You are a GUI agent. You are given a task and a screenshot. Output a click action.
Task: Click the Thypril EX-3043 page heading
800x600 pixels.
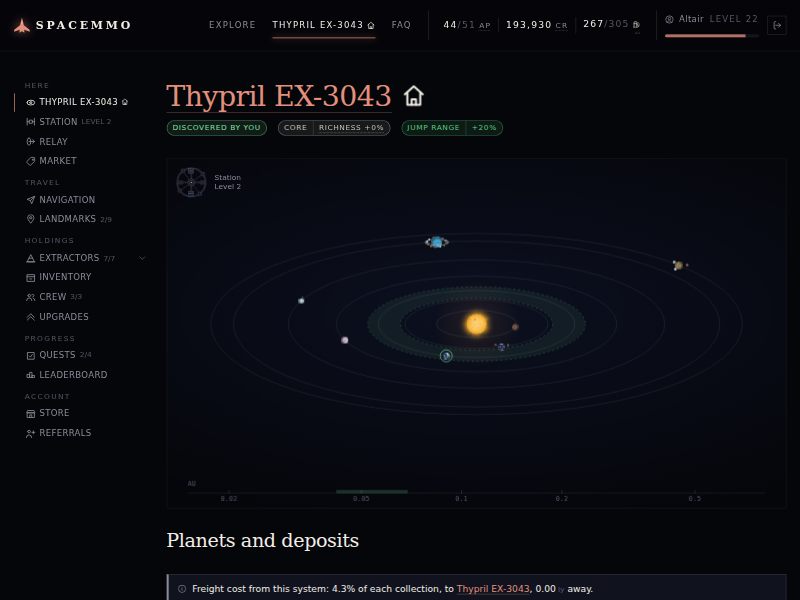point(279,96)
